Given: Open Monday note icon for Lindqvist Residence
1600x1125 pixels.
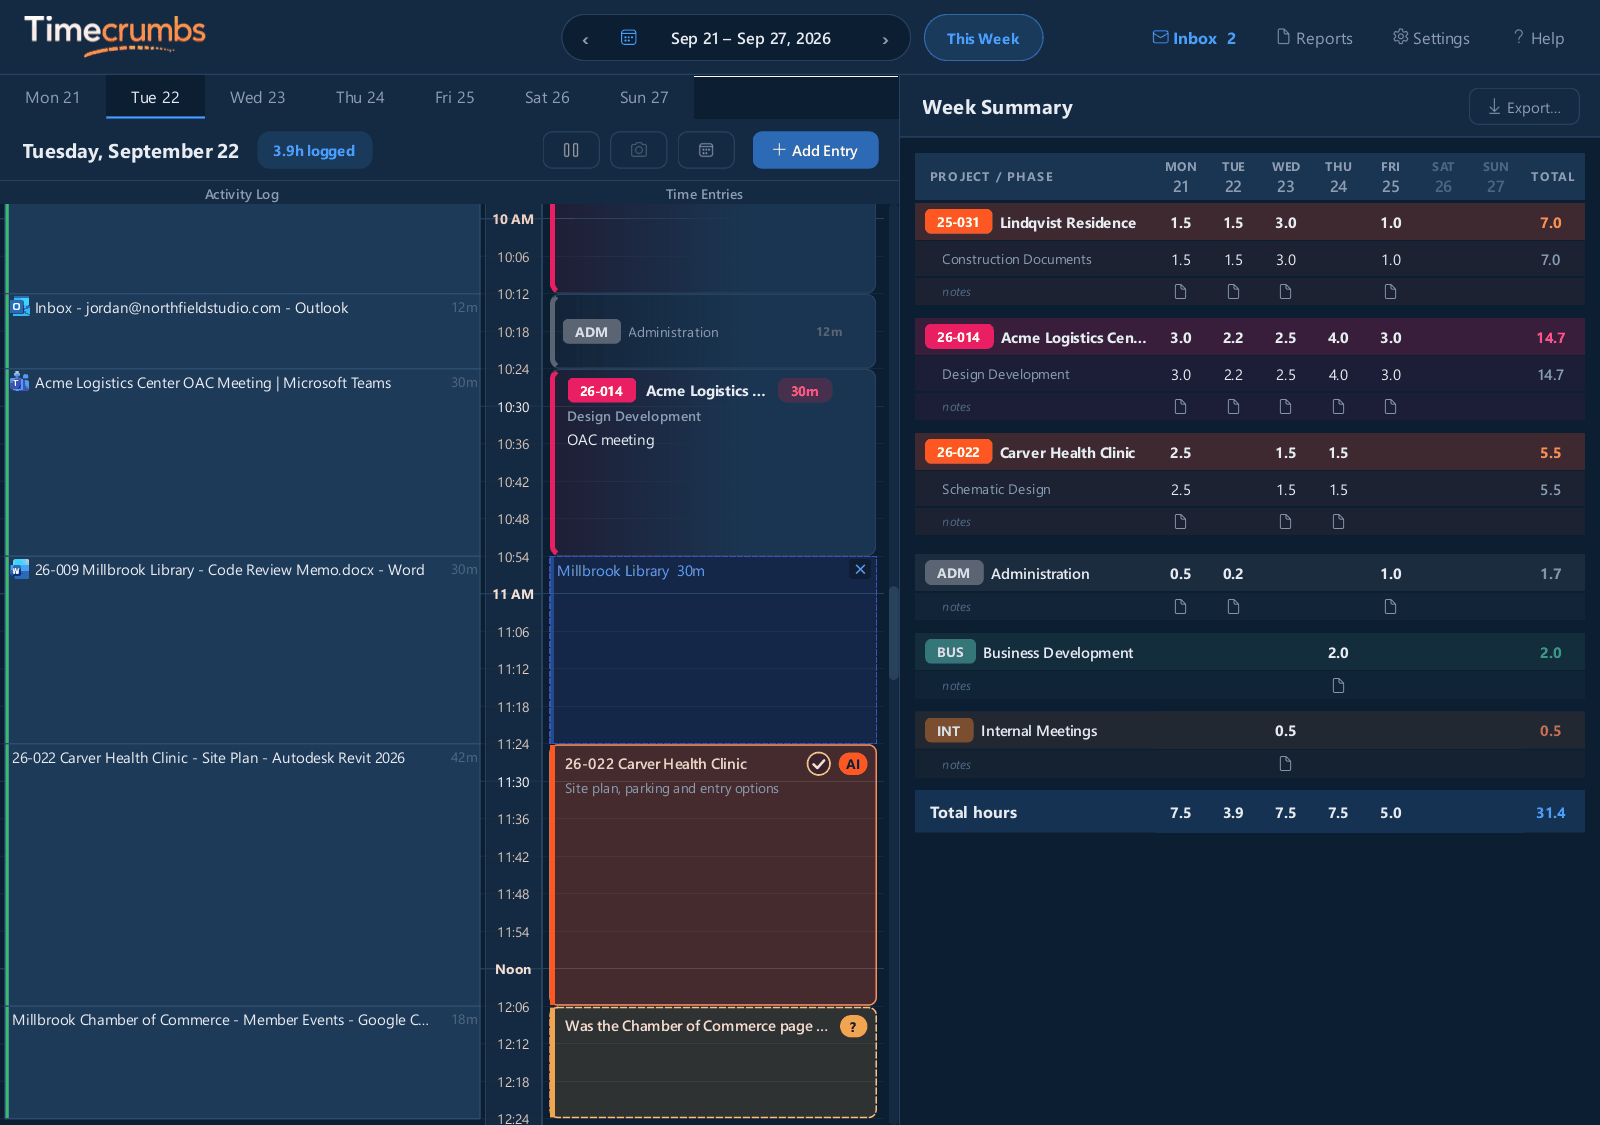Looking at the screenshot, I should (x=1181, y=292).
